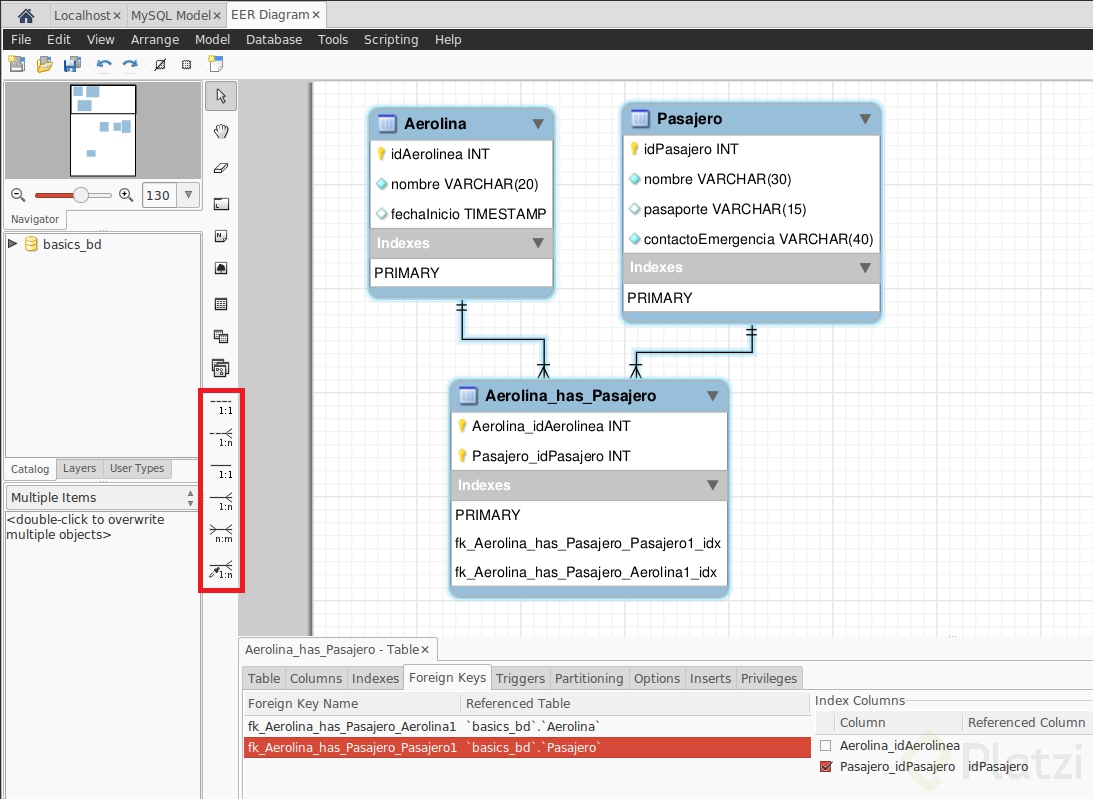
Task: Click the undo arrow in the toolbar
Action: (x=104, y=63)
